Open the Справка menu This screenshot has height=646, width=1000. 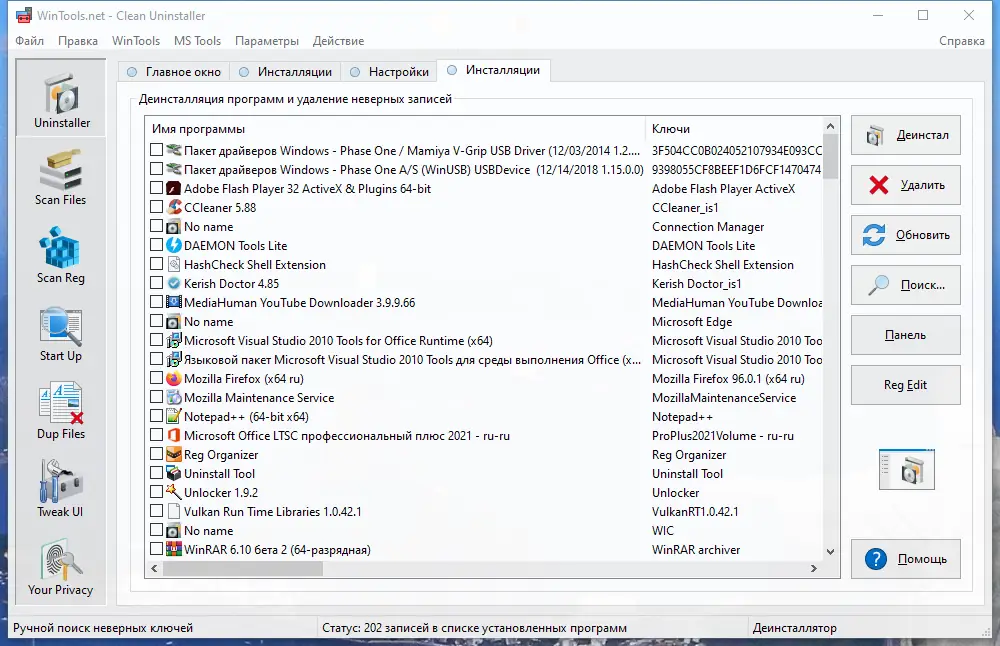point(962,41)
